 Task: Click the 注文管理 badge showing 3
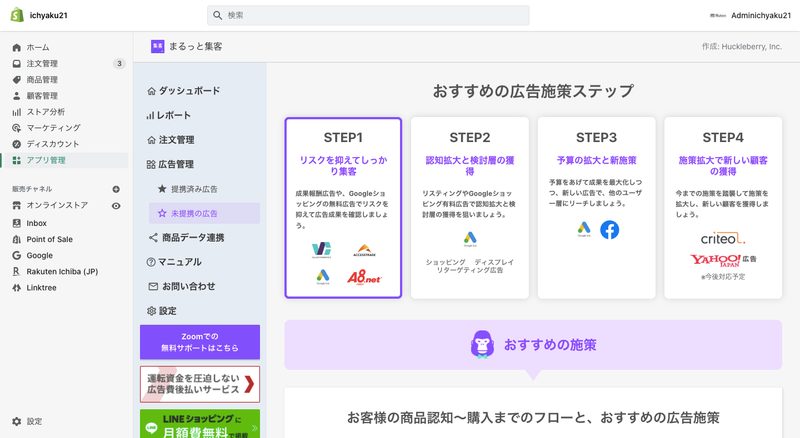tap(119, 63)
